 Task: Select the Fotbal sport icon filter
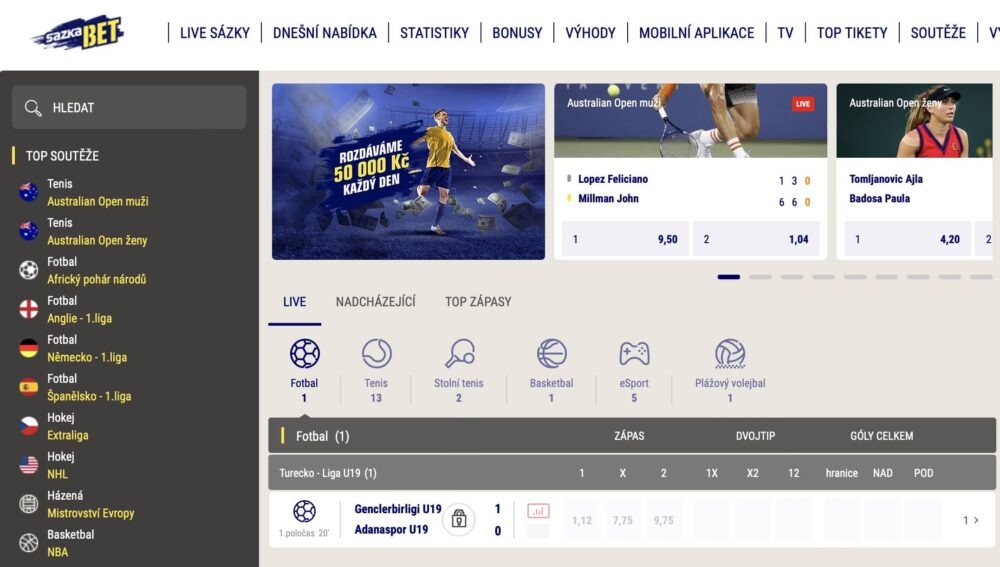click(305, 353)
